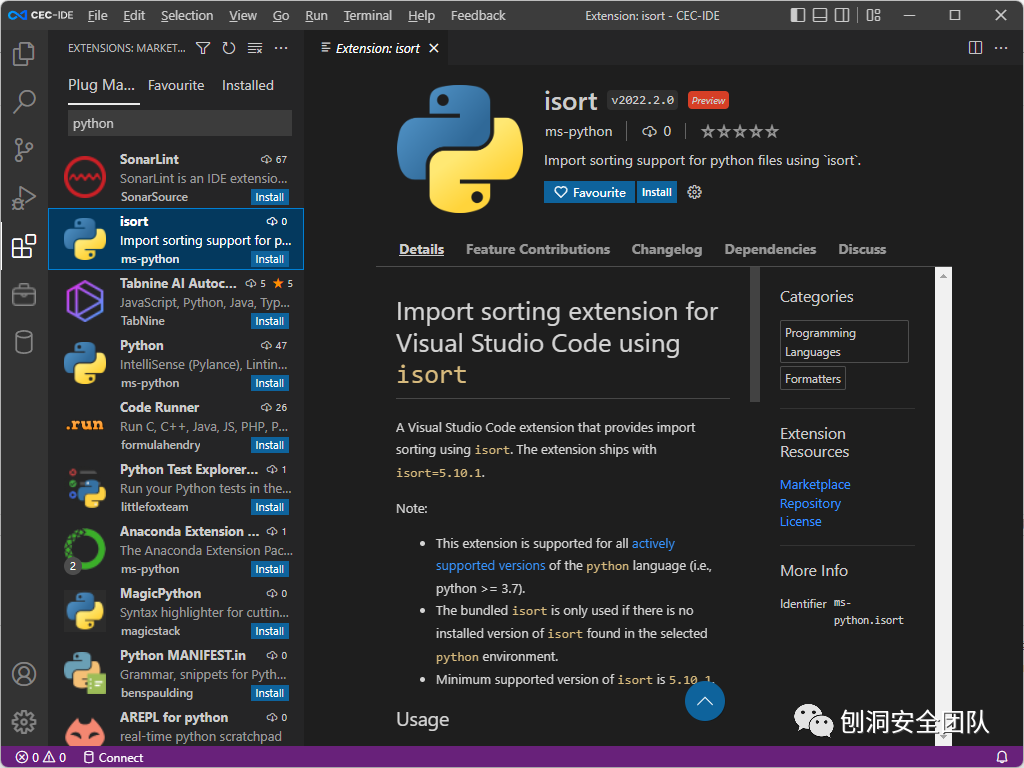Open the toolbox briefcase activity bar icon
The height and width of the screenshot is (768, 1024).
coord(24,295)
